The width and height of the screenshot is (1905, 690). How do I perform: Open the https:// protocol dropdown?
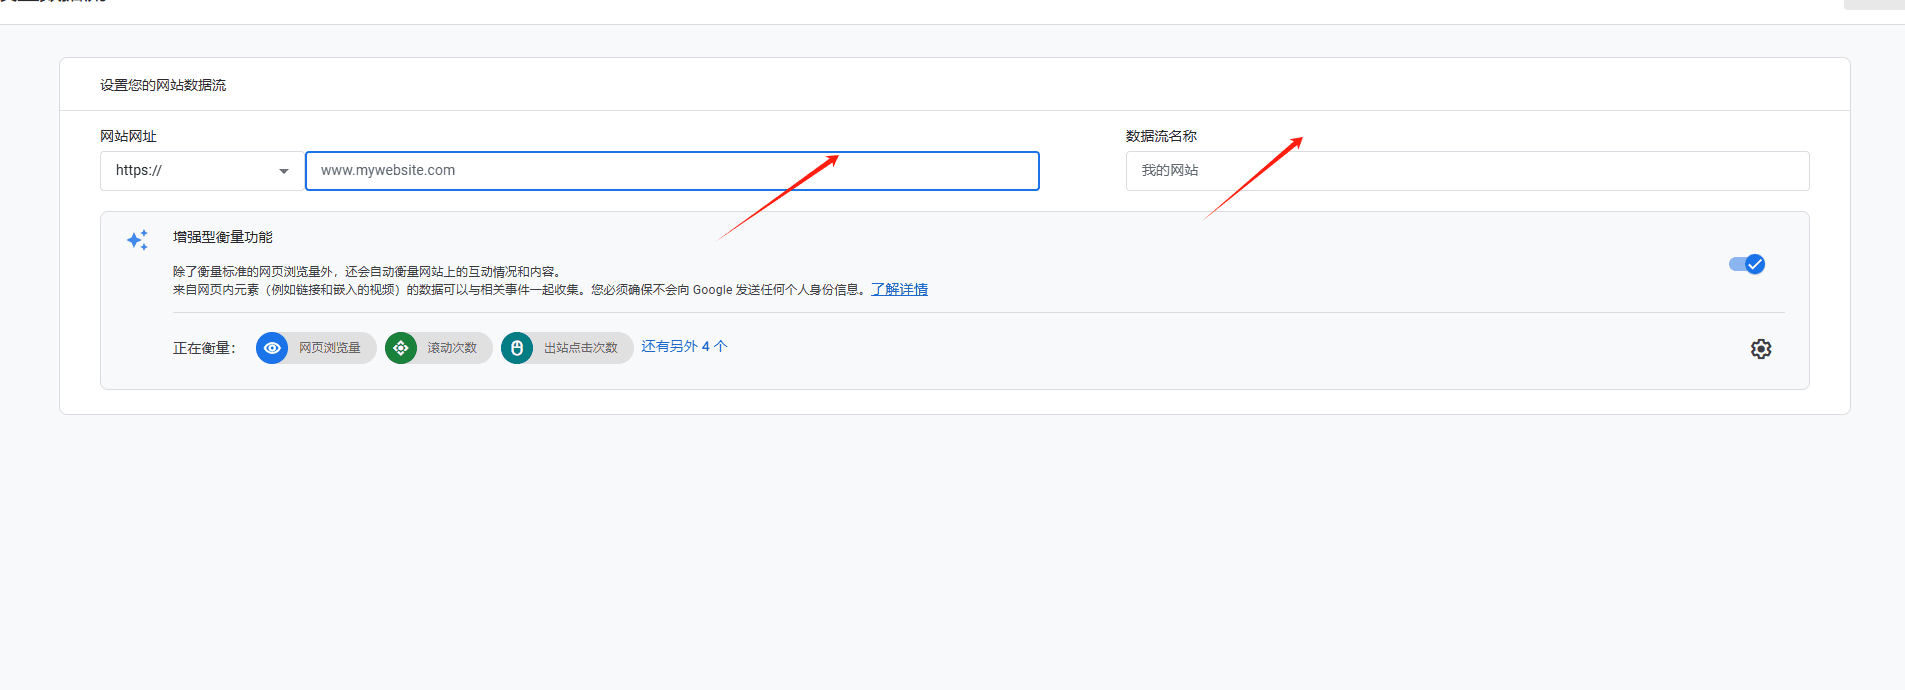[x=200, y=171]
